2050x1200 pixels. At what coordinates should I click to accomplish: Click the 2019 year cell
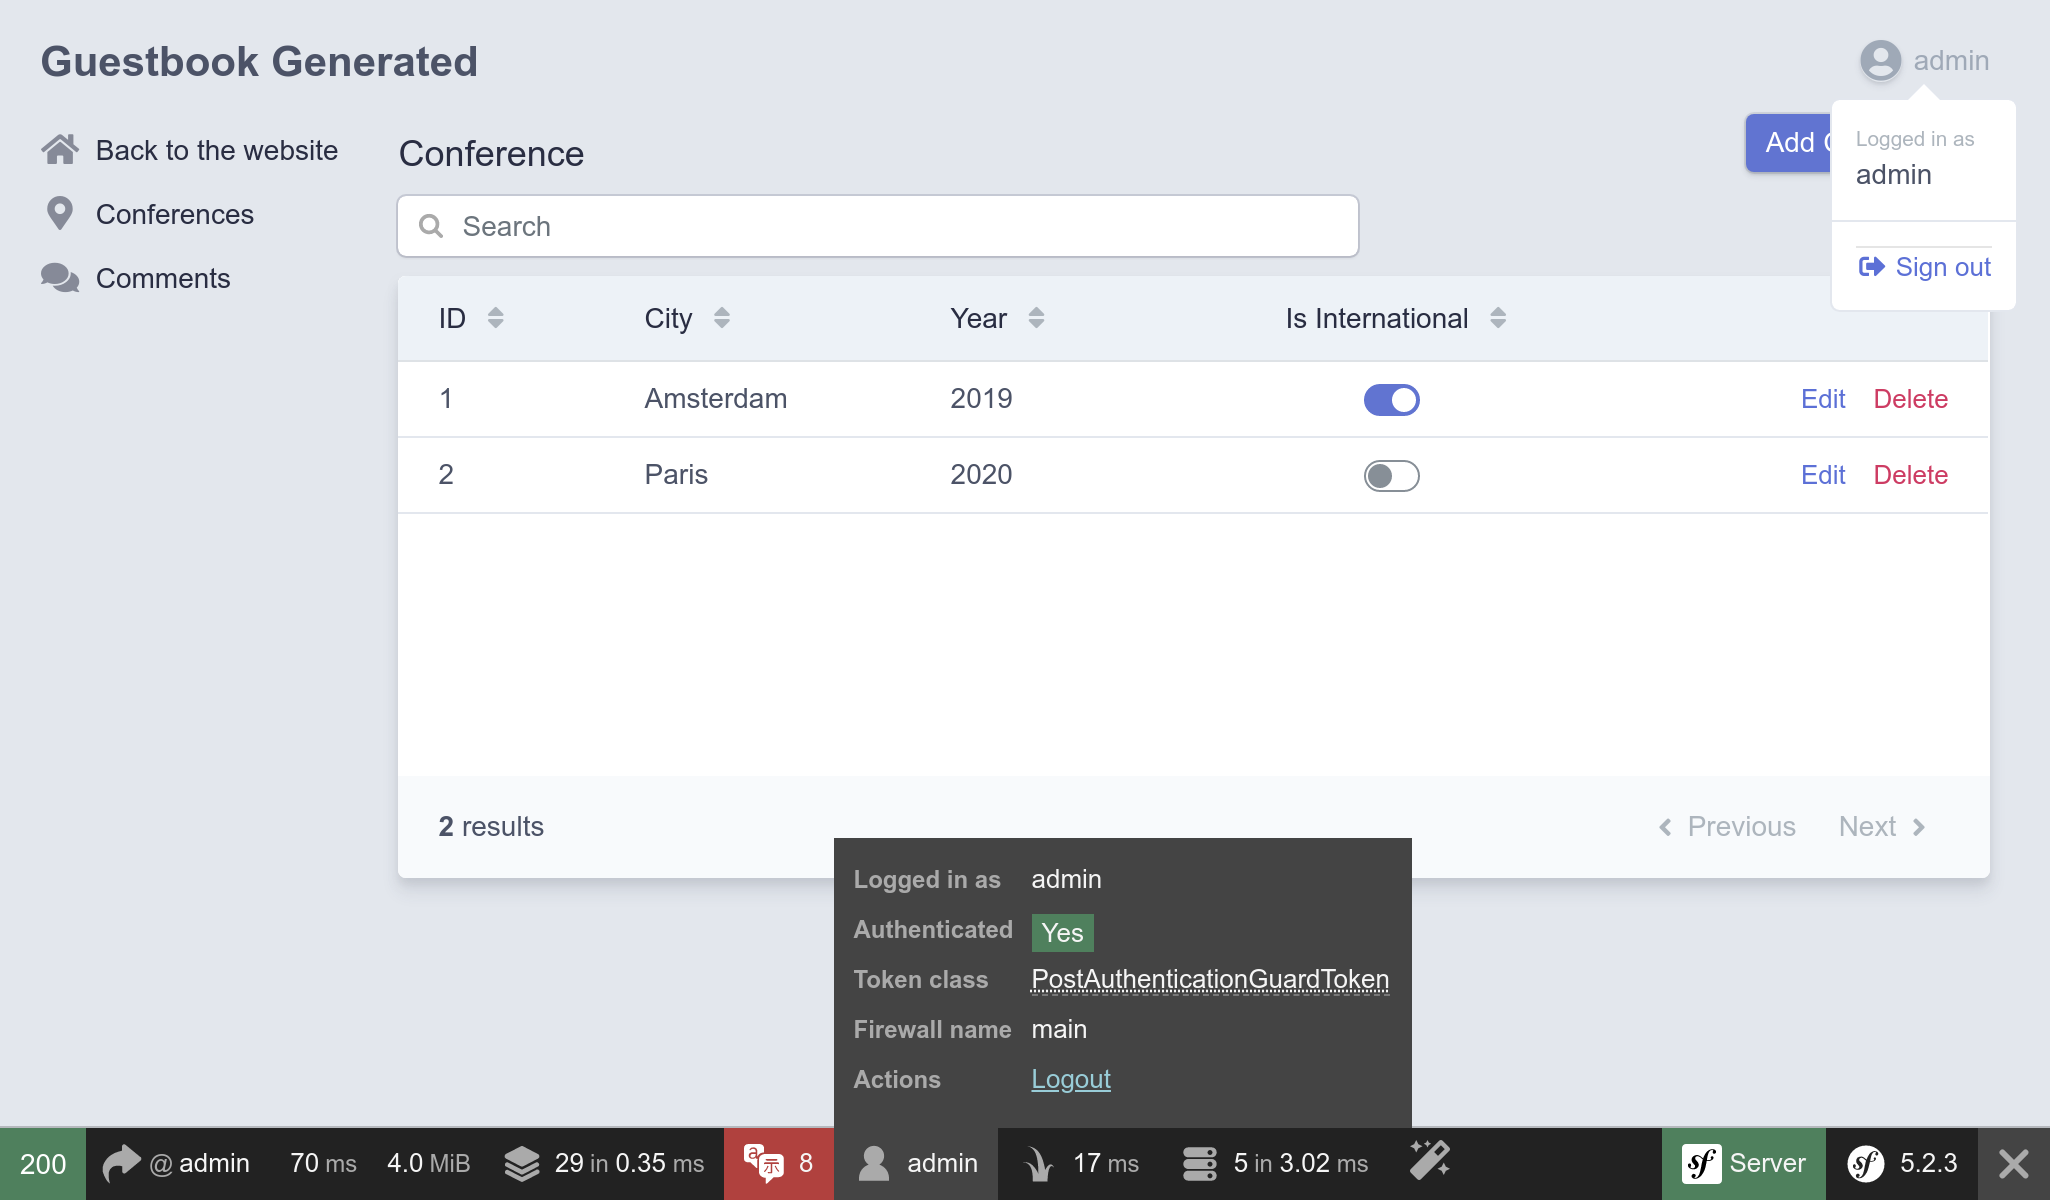click(x=981, y=399)
